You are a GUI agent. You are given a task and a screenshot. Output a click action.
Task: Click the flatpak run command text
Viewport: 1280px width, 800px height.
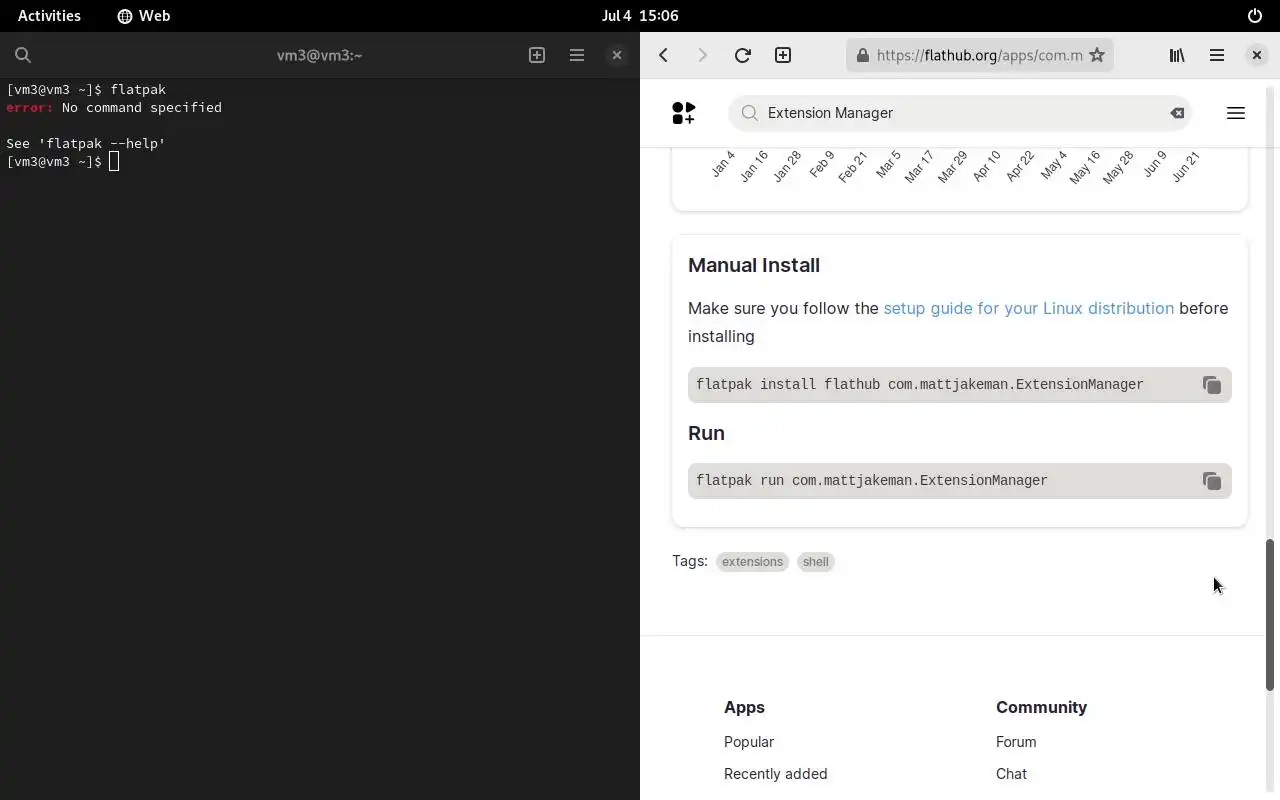[x=872, y=480]
